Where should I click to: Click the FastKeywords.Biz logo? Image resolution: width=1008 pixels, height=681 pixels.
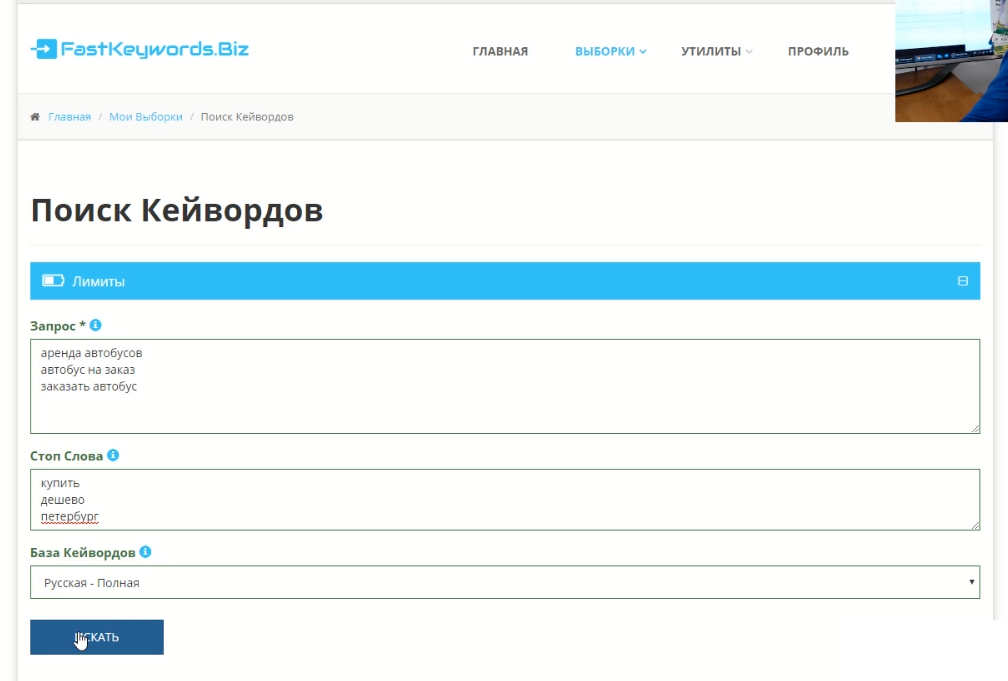(x=140, y=49)
